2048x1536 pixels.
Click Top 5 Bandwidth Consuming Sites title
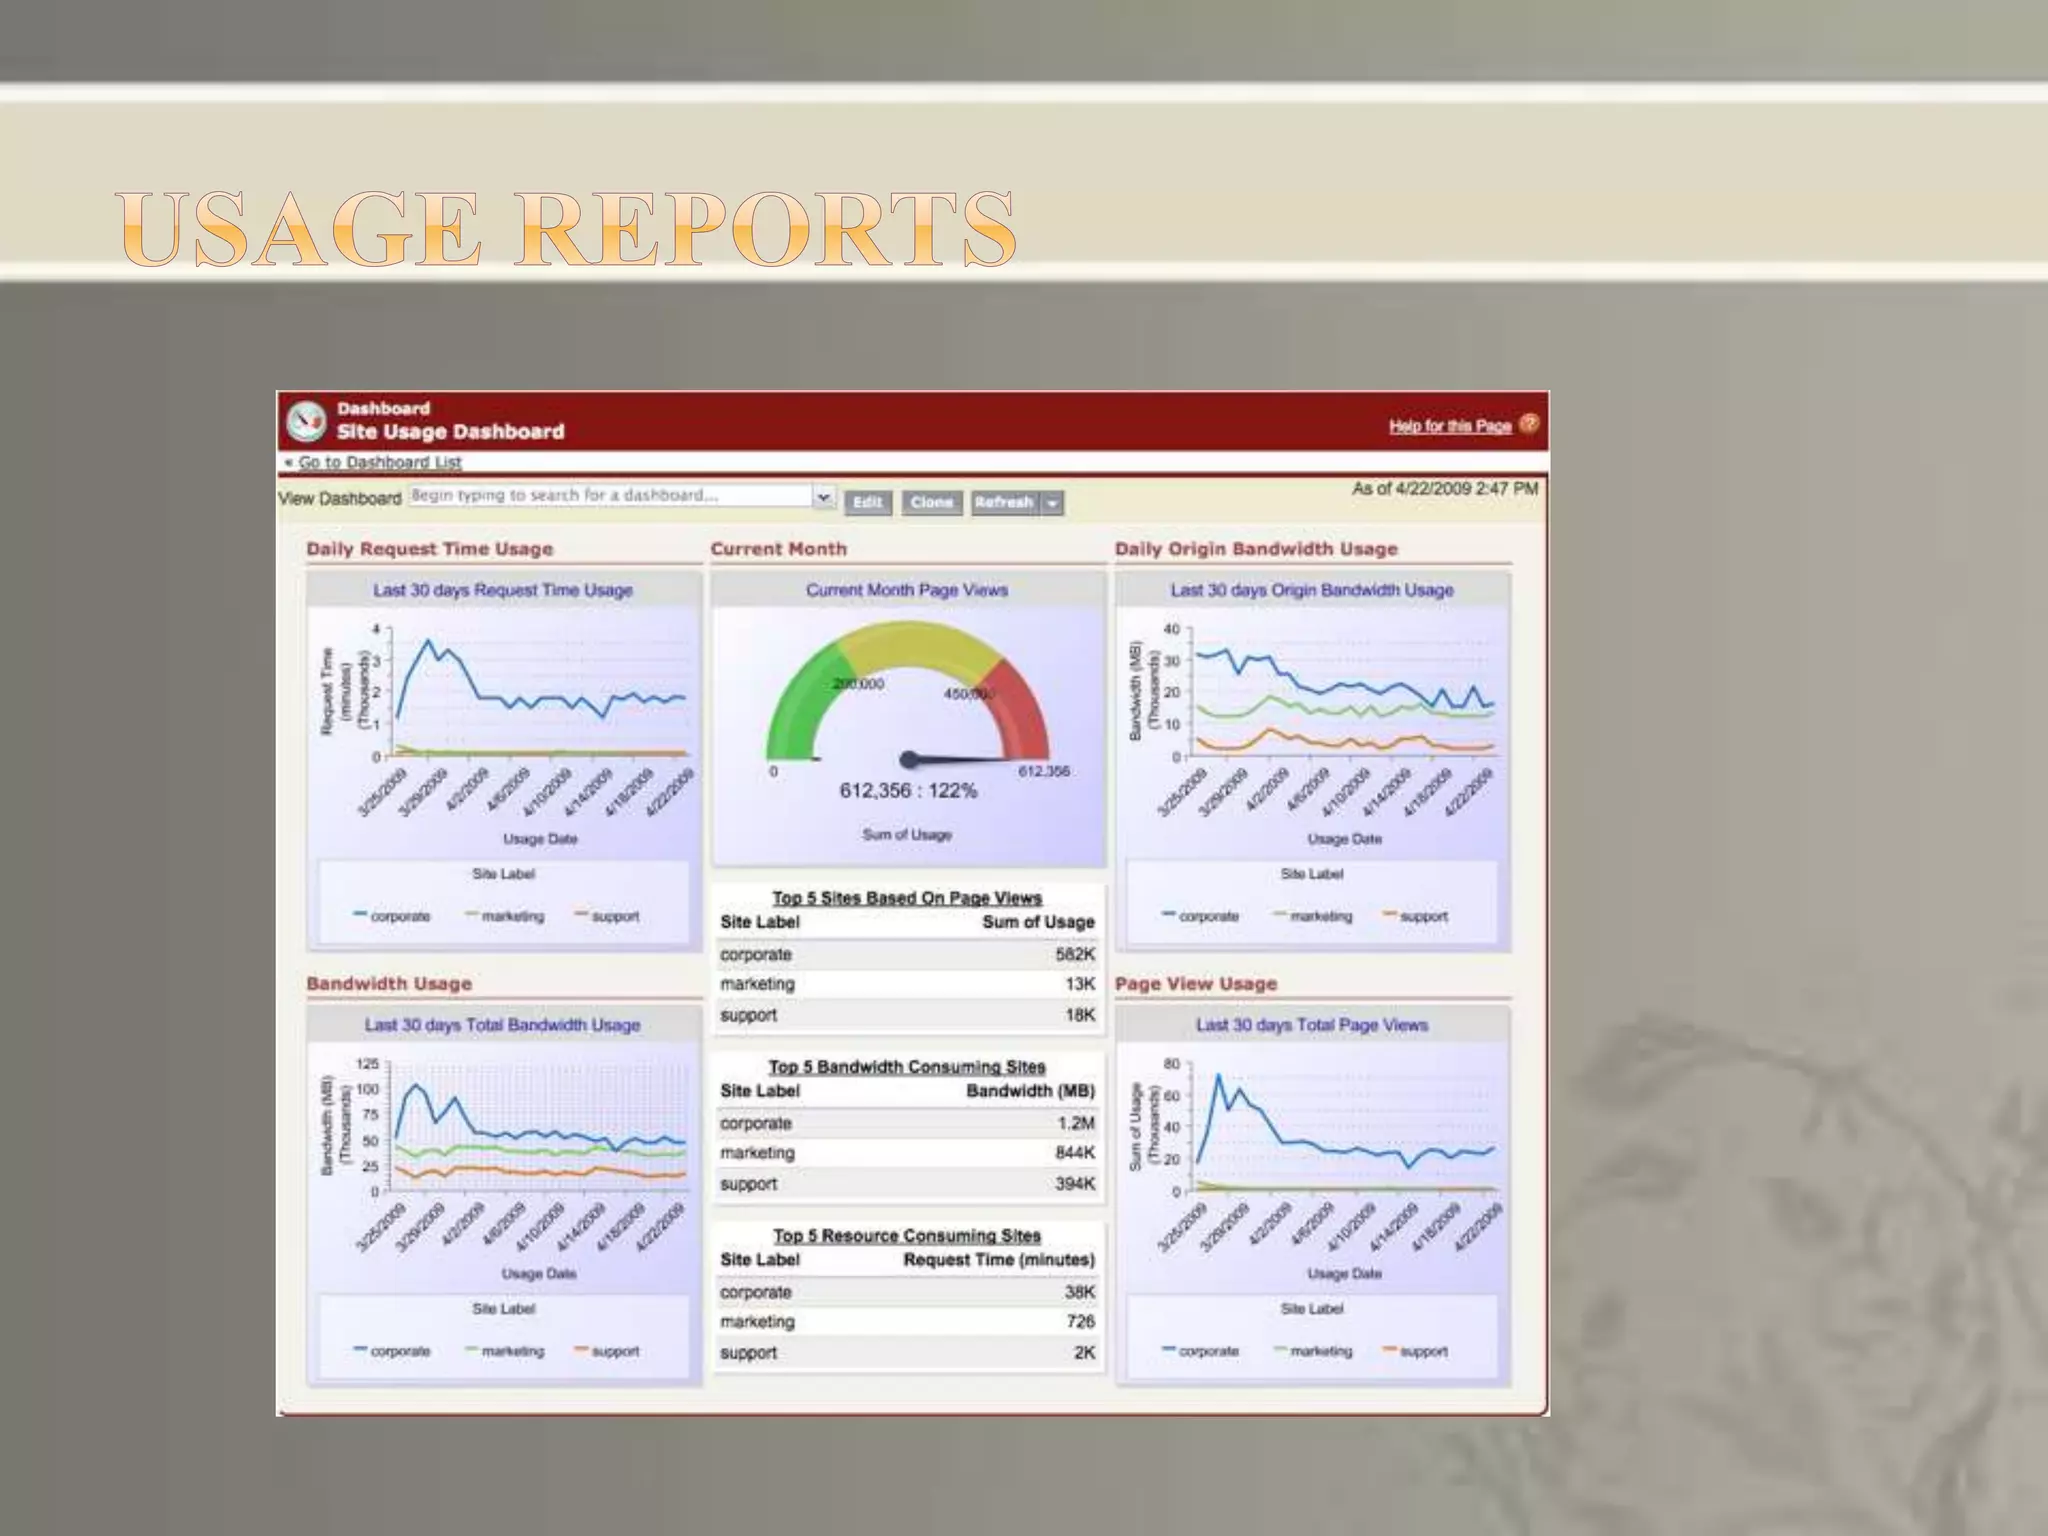click(907, 1067)
